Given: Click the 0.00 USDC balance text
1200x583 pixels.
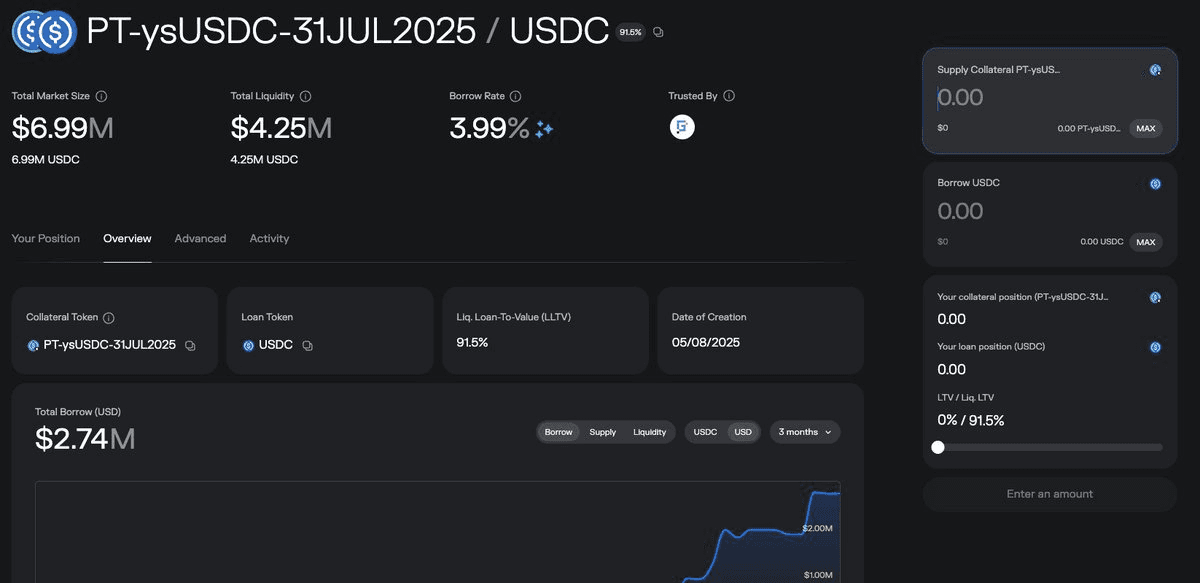Looking at the screenshot, I should (1102, 242).
